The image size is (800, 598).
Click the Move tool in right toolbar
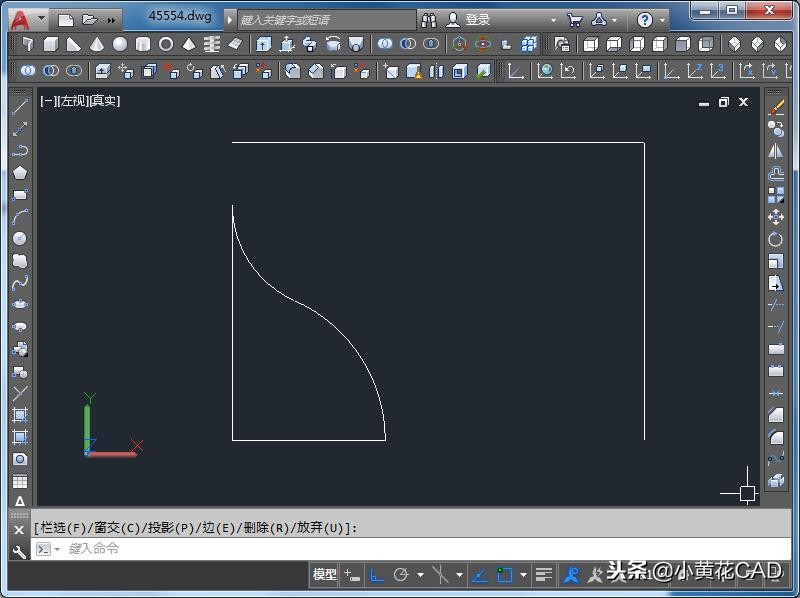tap(776, 217)
